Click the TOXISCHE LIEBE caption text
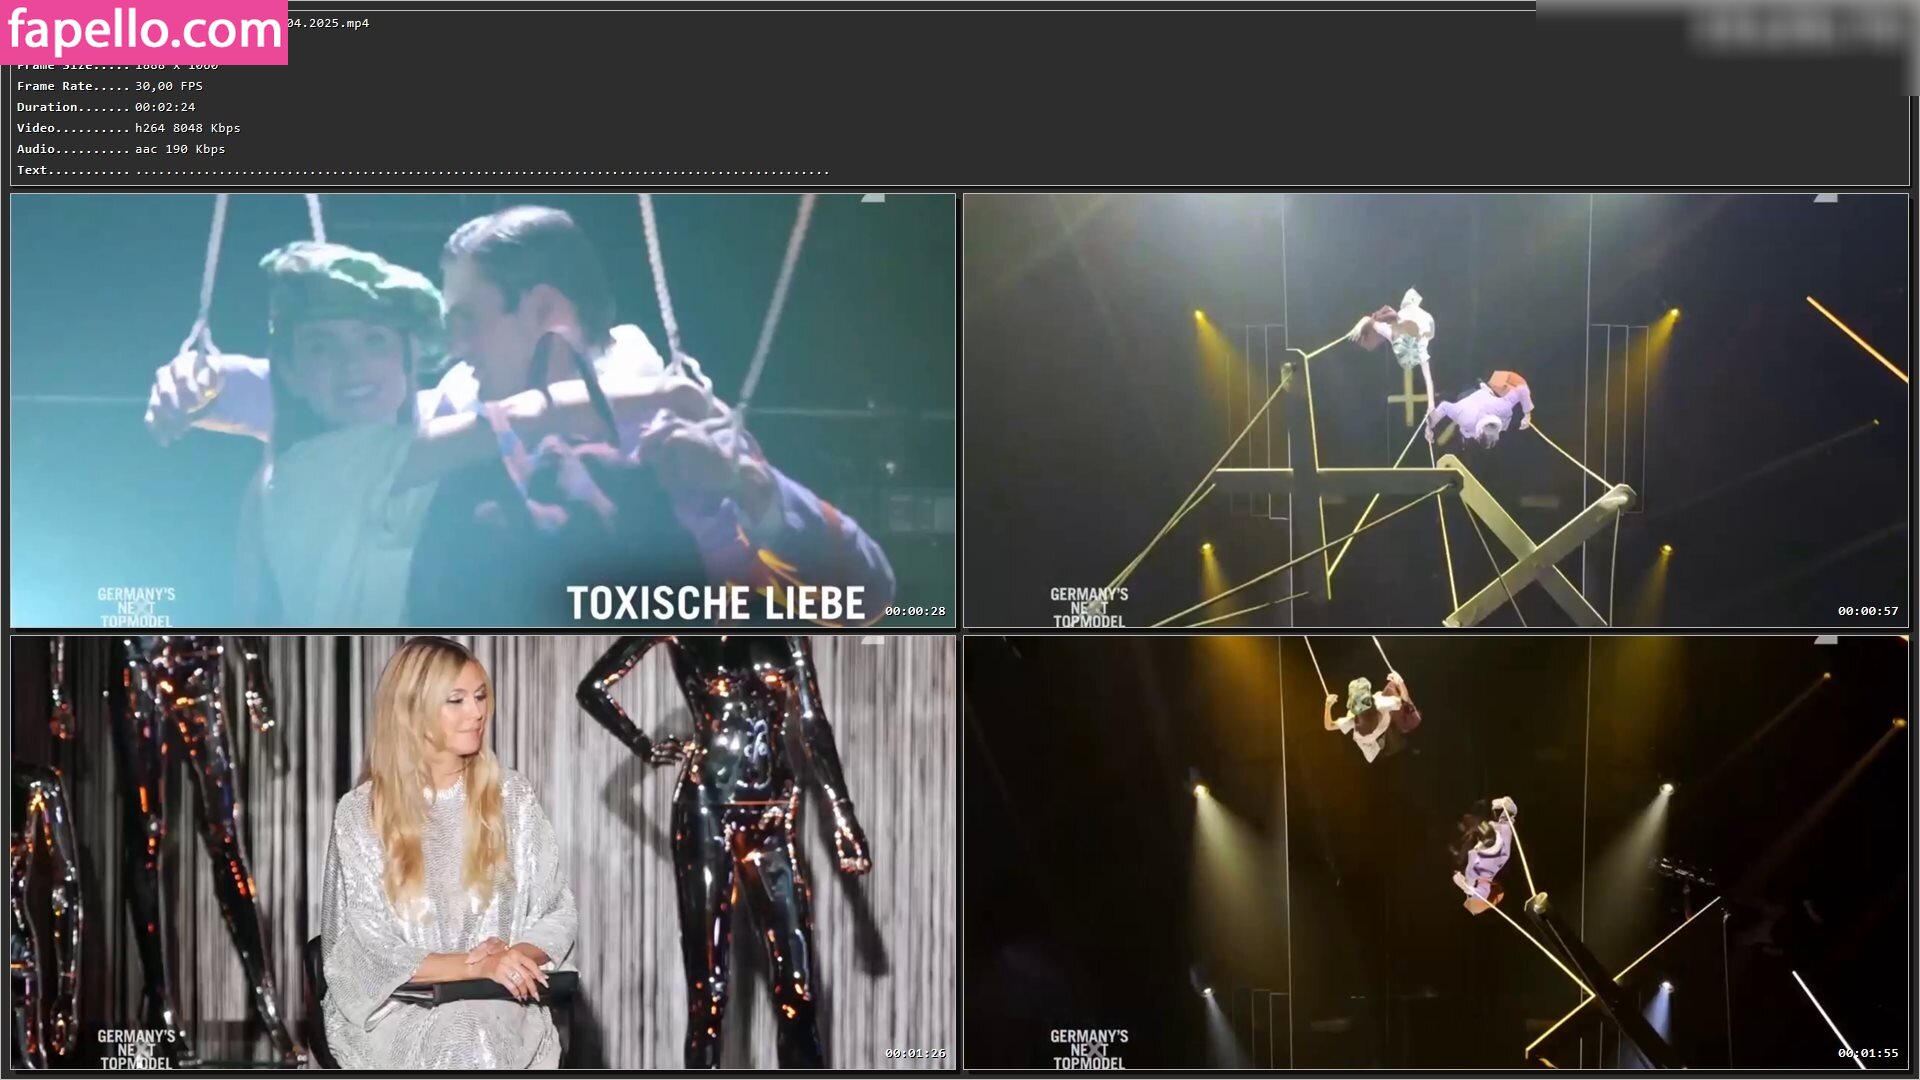The height and width of the screenshot is (1080, 1920). pos(716,603)
